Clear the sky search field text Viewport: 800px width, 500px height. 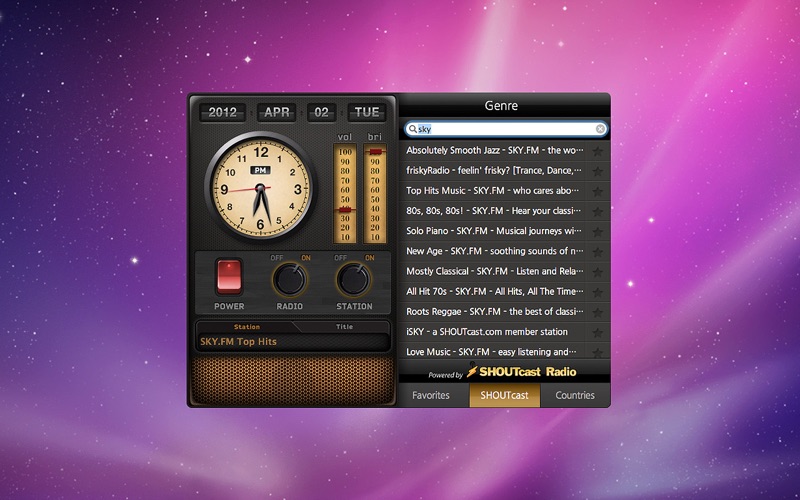(600, 129)
